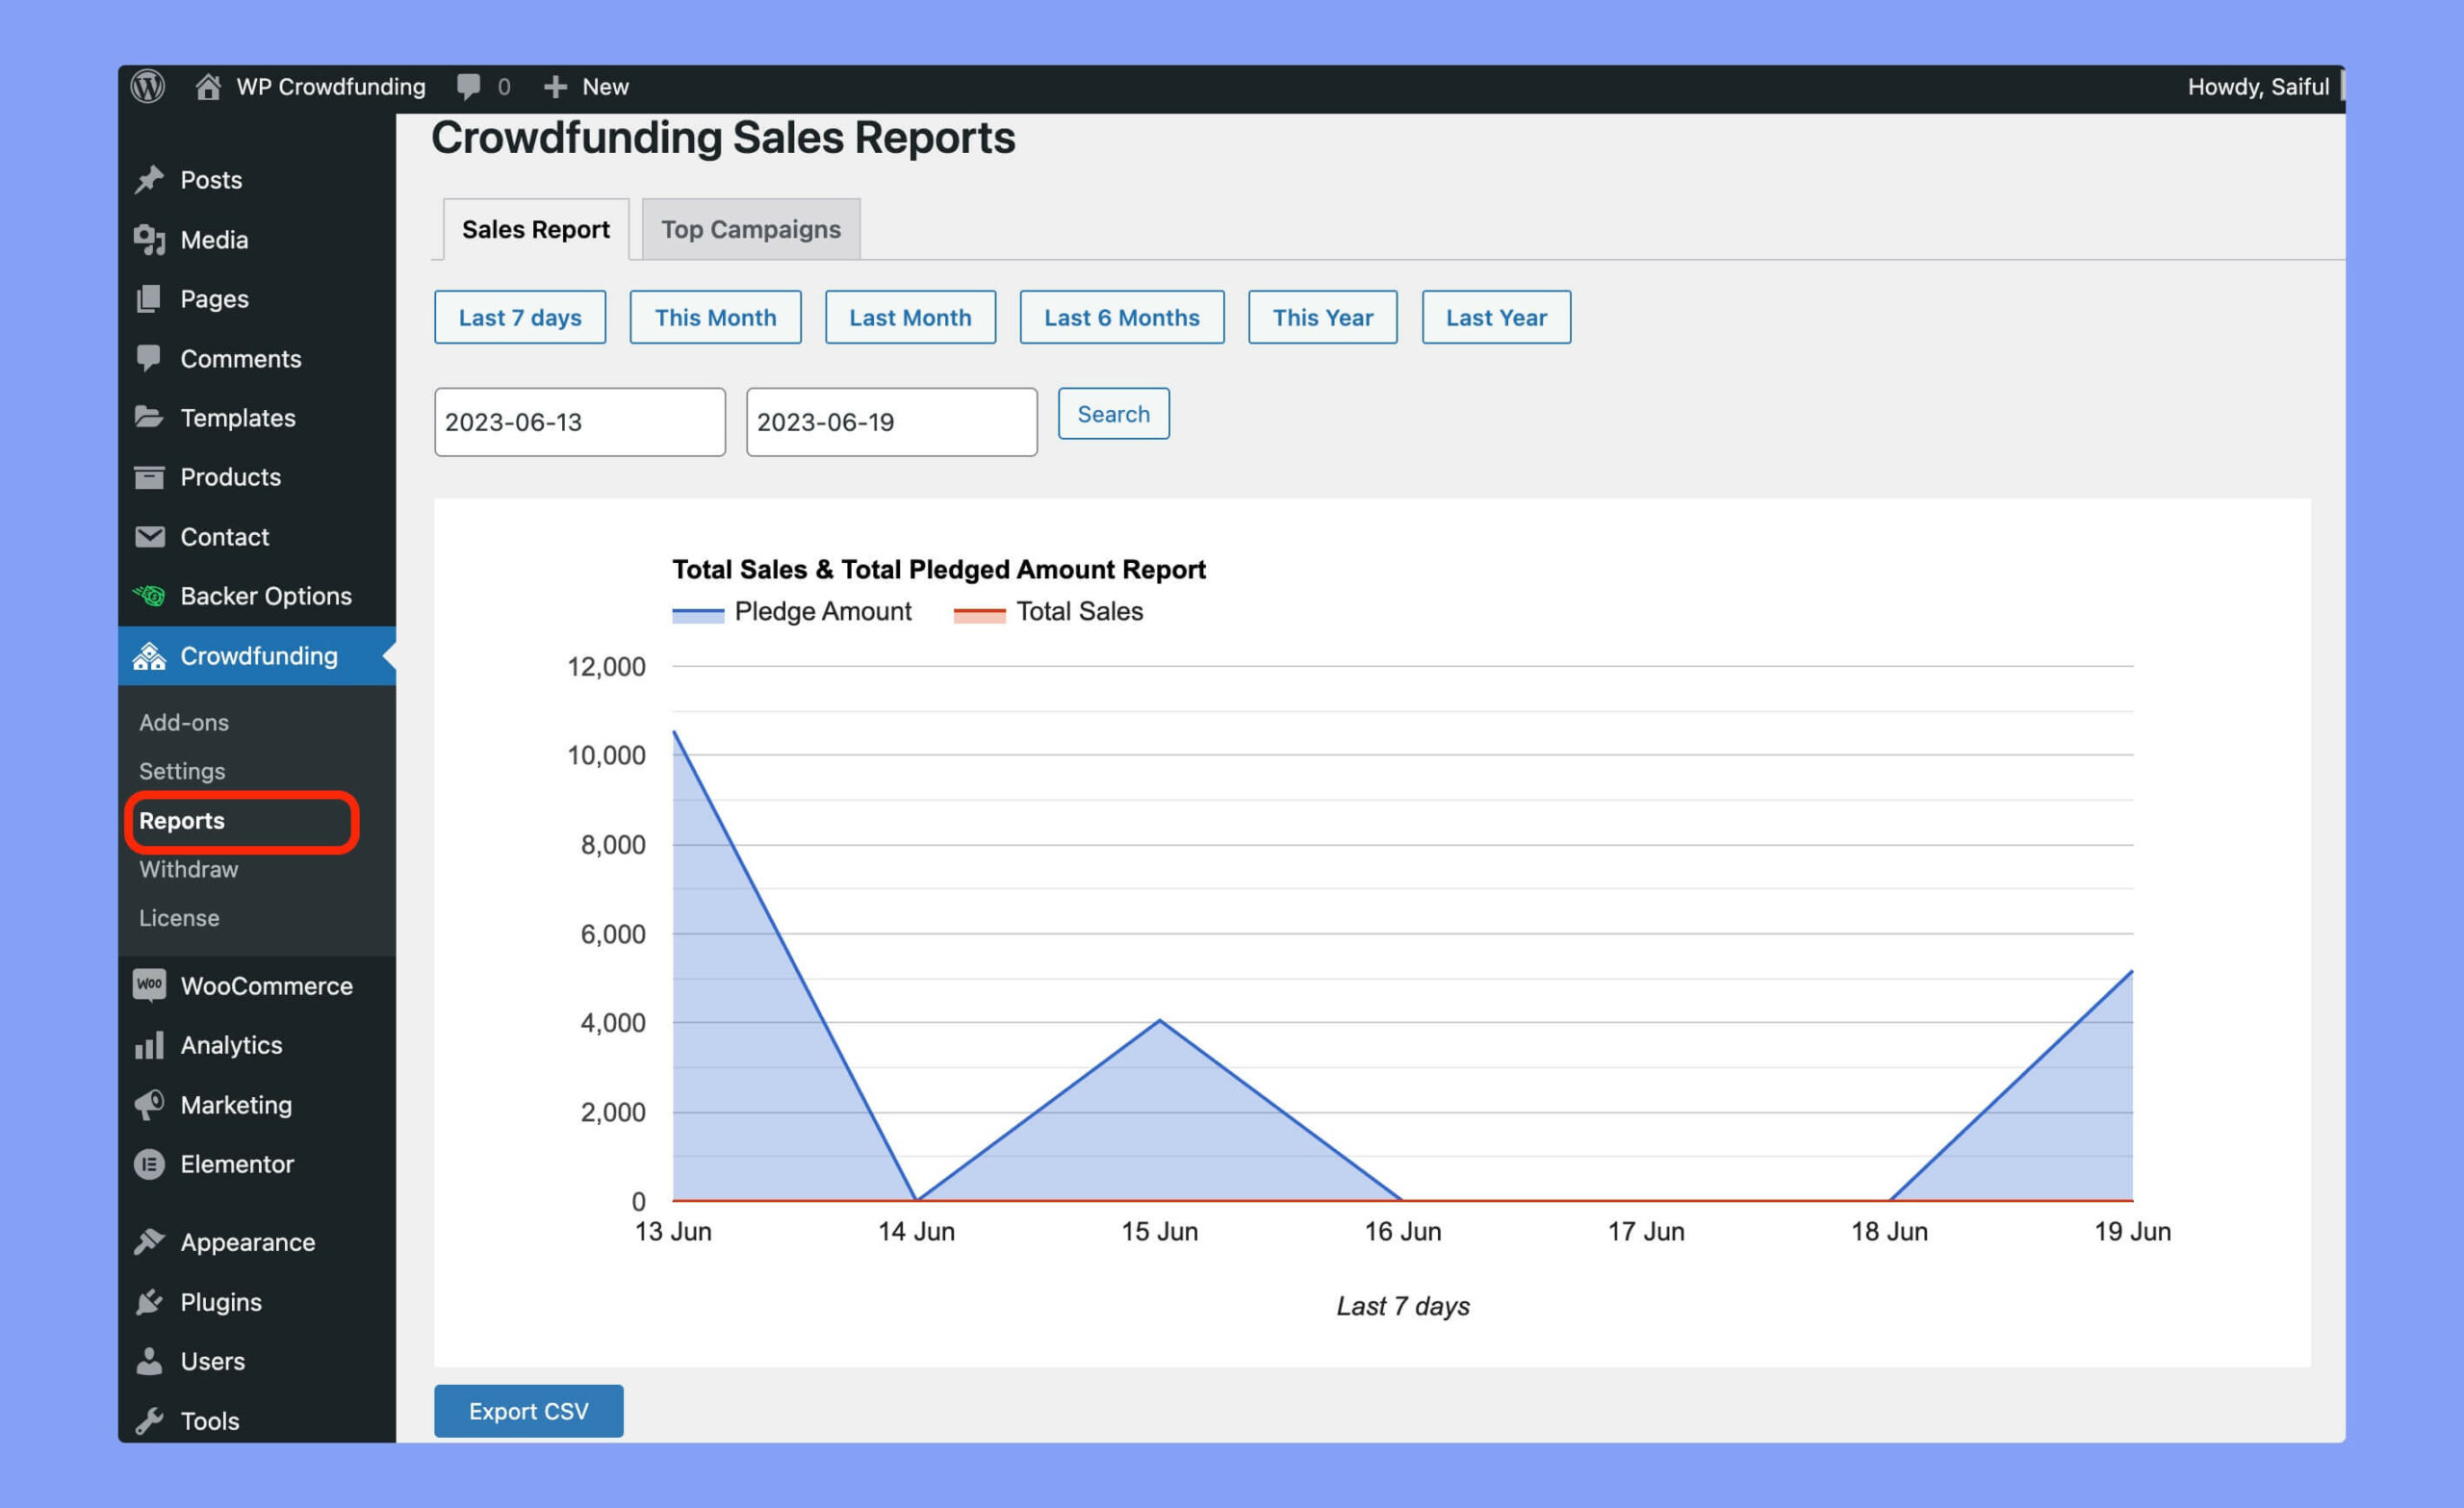Click the Marketing sidebar icon
2464x1508 pixels.
click(149, 1103)
